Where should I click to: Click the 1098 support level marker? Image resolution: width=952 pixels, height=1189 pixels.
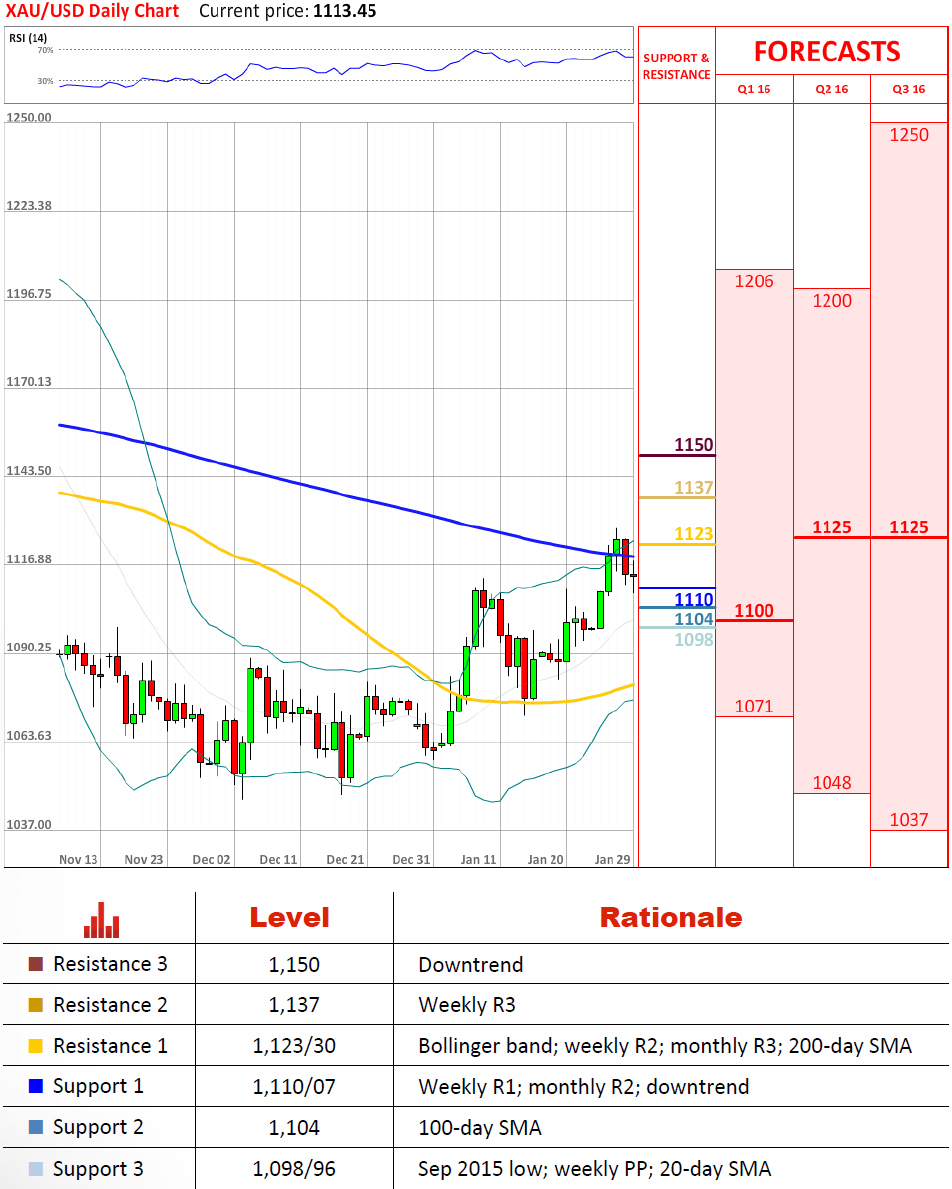[x=694, y=639]
